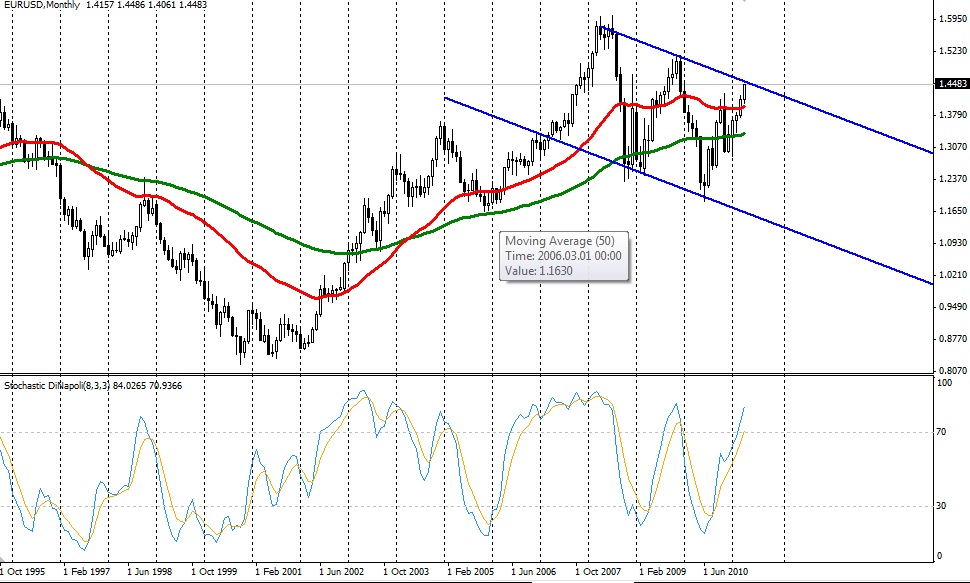Click the stochastic 30 level axis label
Screen dimensions: 970x583
[942, 506]
